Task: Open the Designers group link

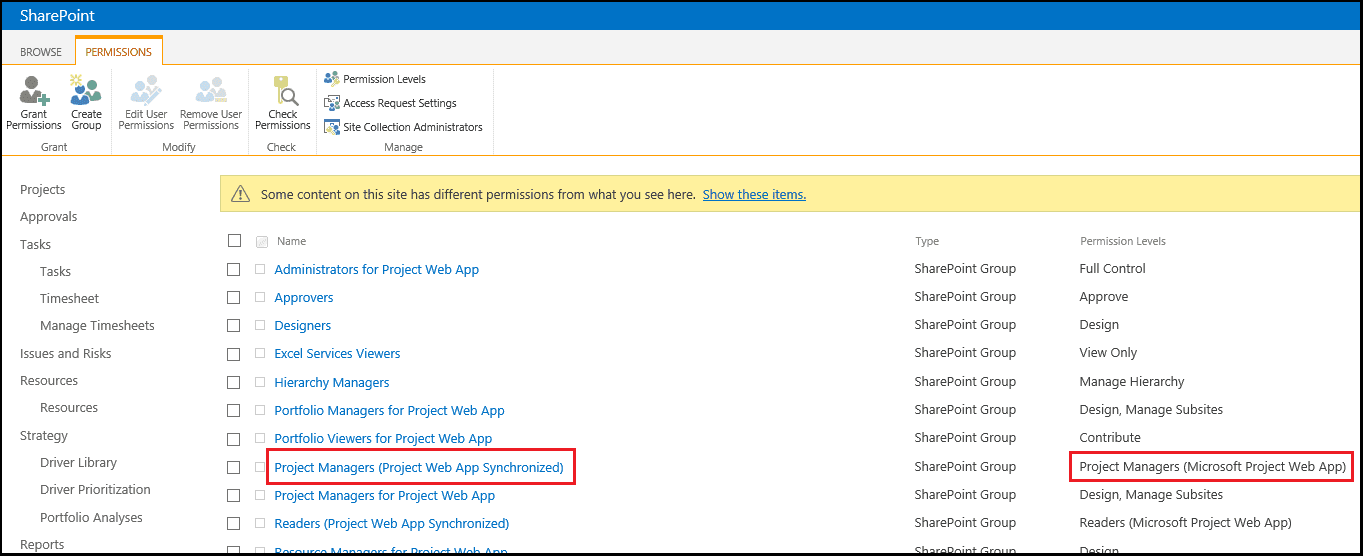Action: pyautogui.click(x=302, y=325)
